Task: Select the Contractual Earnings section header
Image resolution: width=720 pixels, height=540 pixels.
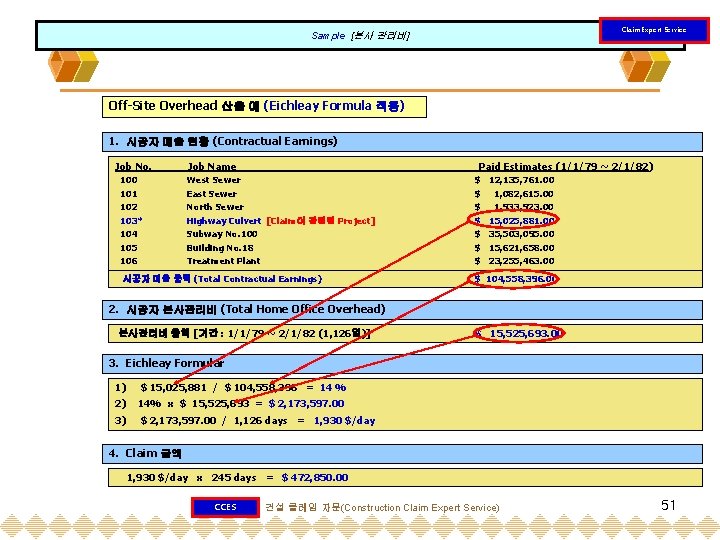Action: tap(402, 141)
